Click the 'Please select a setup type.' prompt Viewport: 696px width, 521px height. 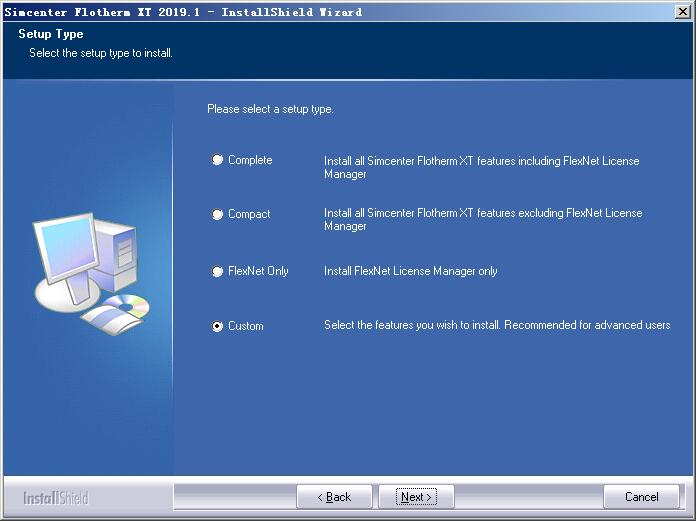[x=270, y=109]
